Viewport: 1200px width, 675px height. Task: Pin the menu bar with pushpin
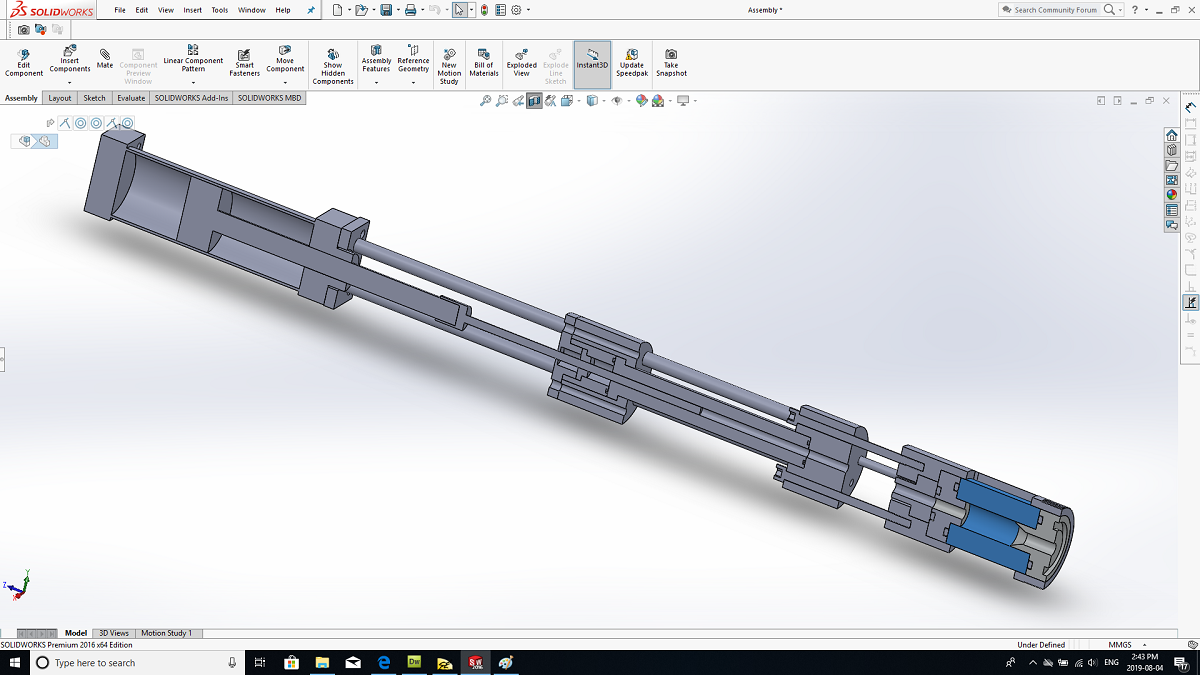(x=311, y=10)
